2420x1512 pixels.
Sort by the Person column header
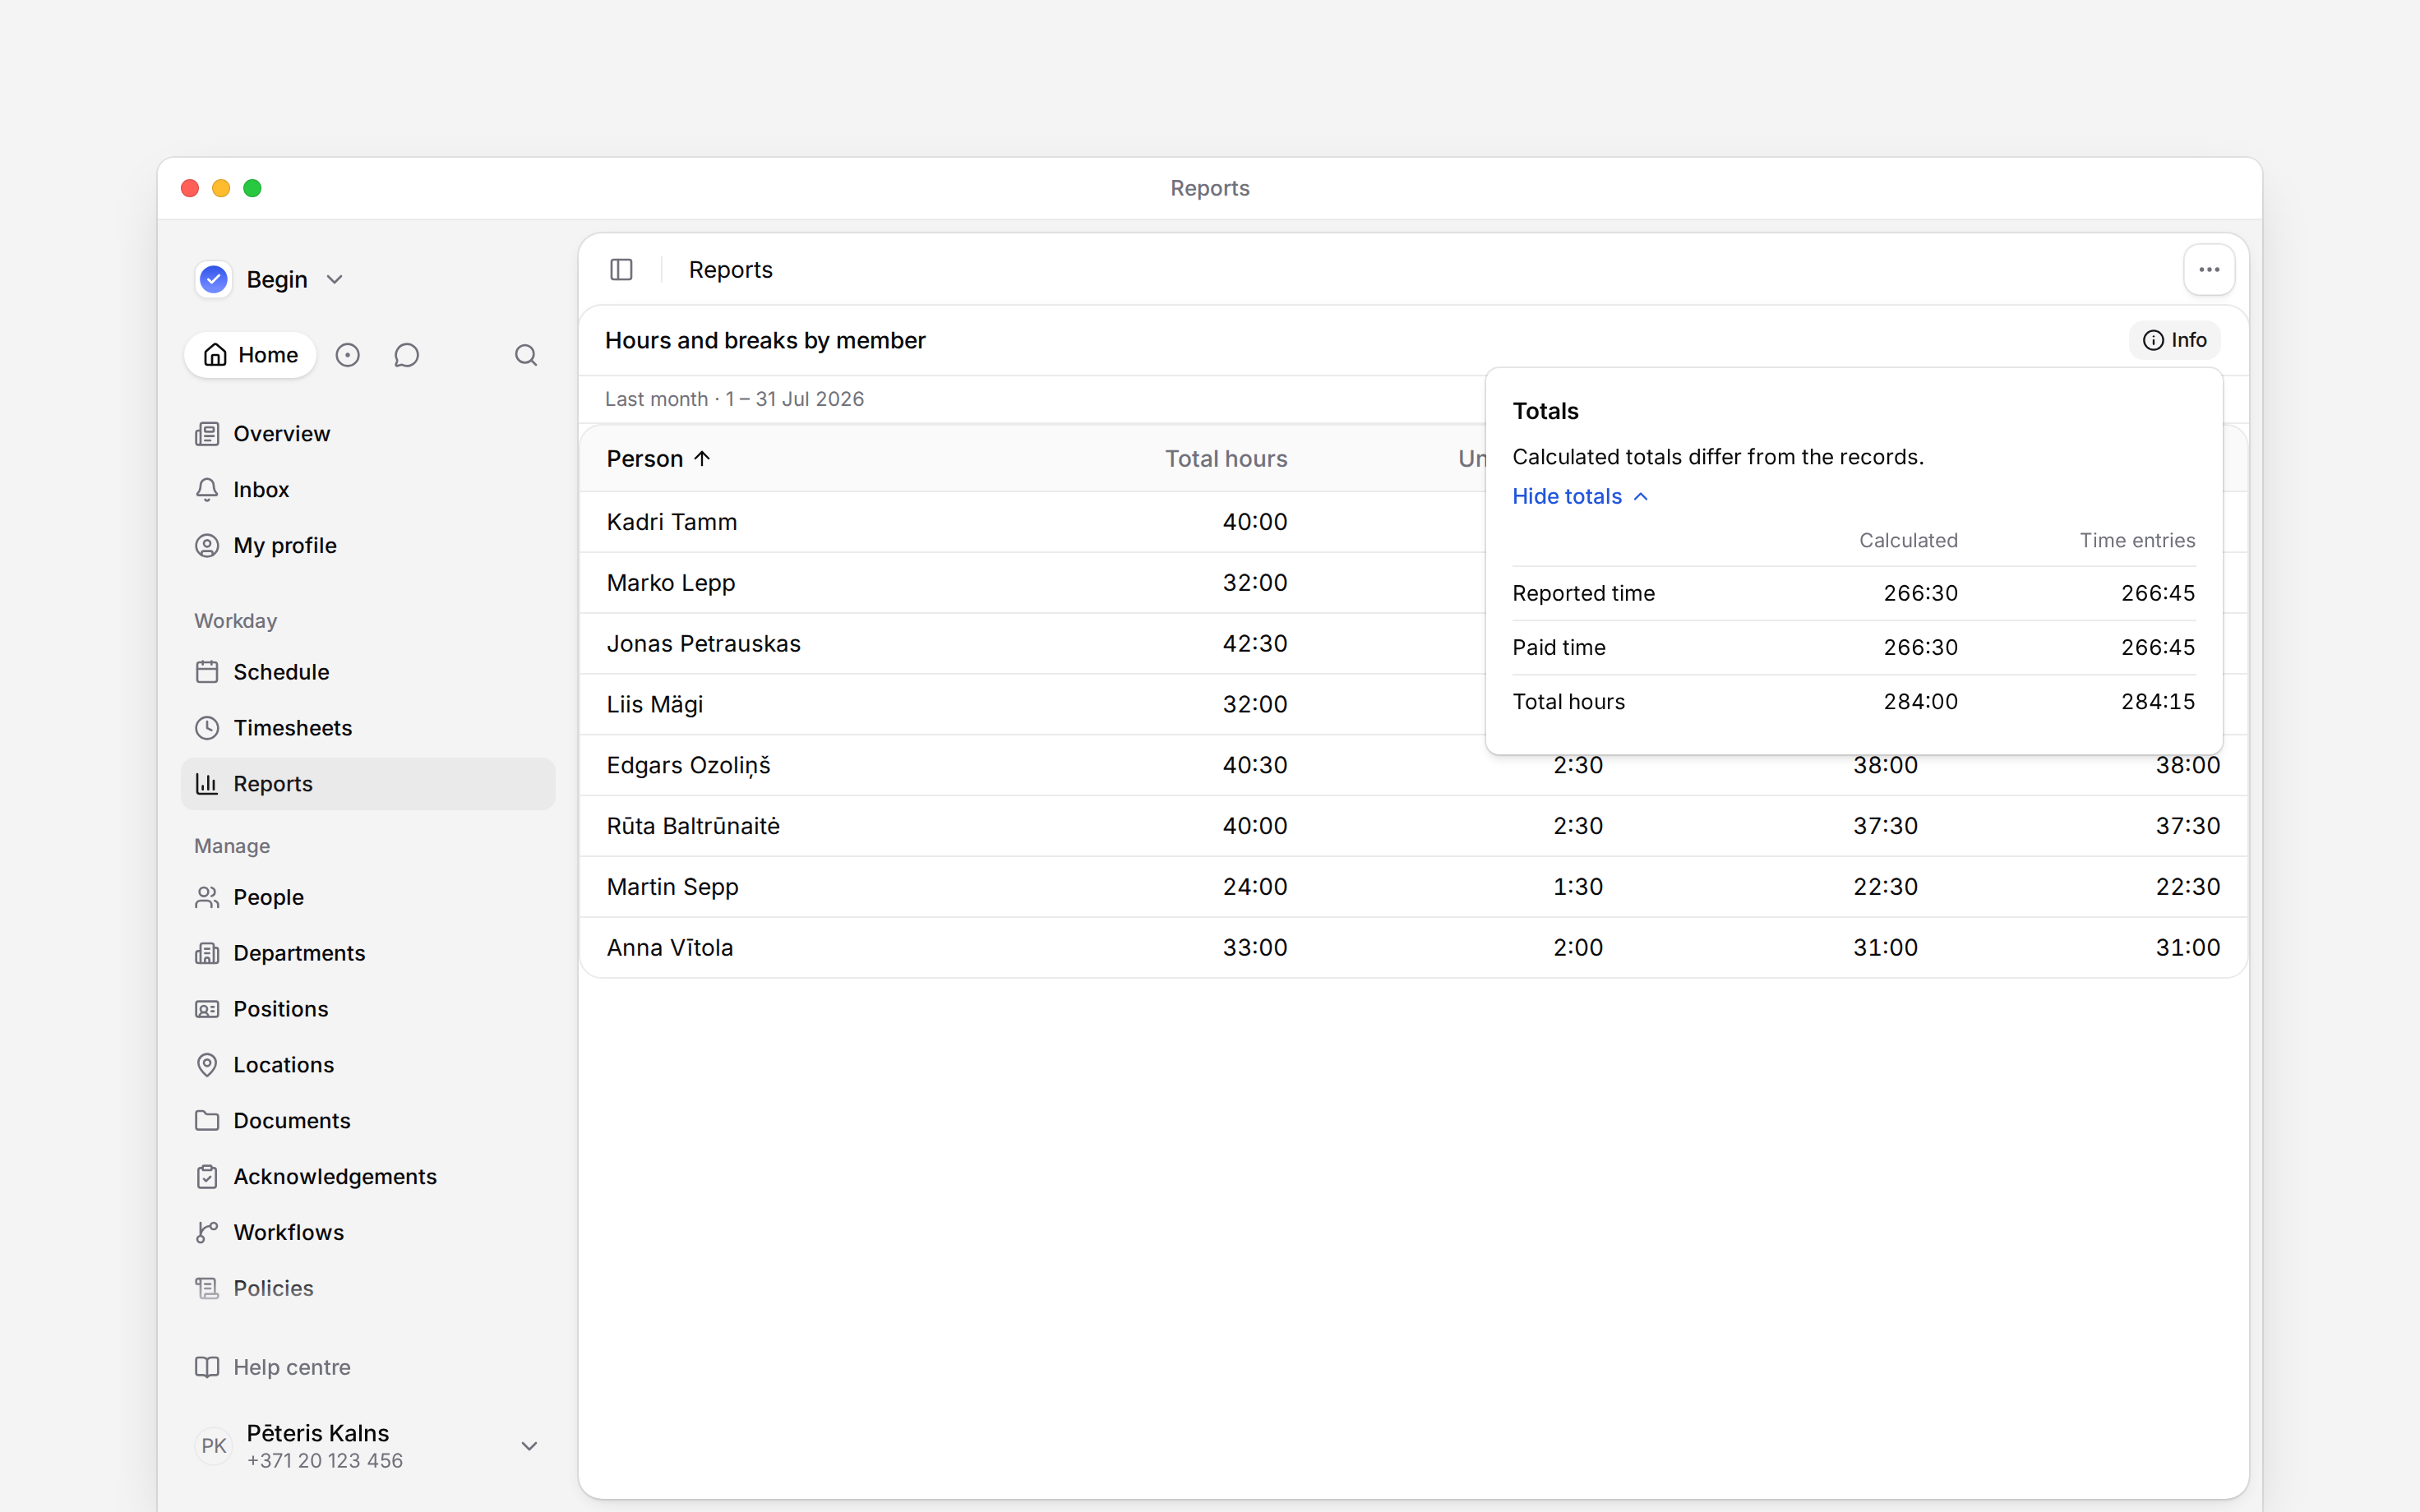[658, 459]
